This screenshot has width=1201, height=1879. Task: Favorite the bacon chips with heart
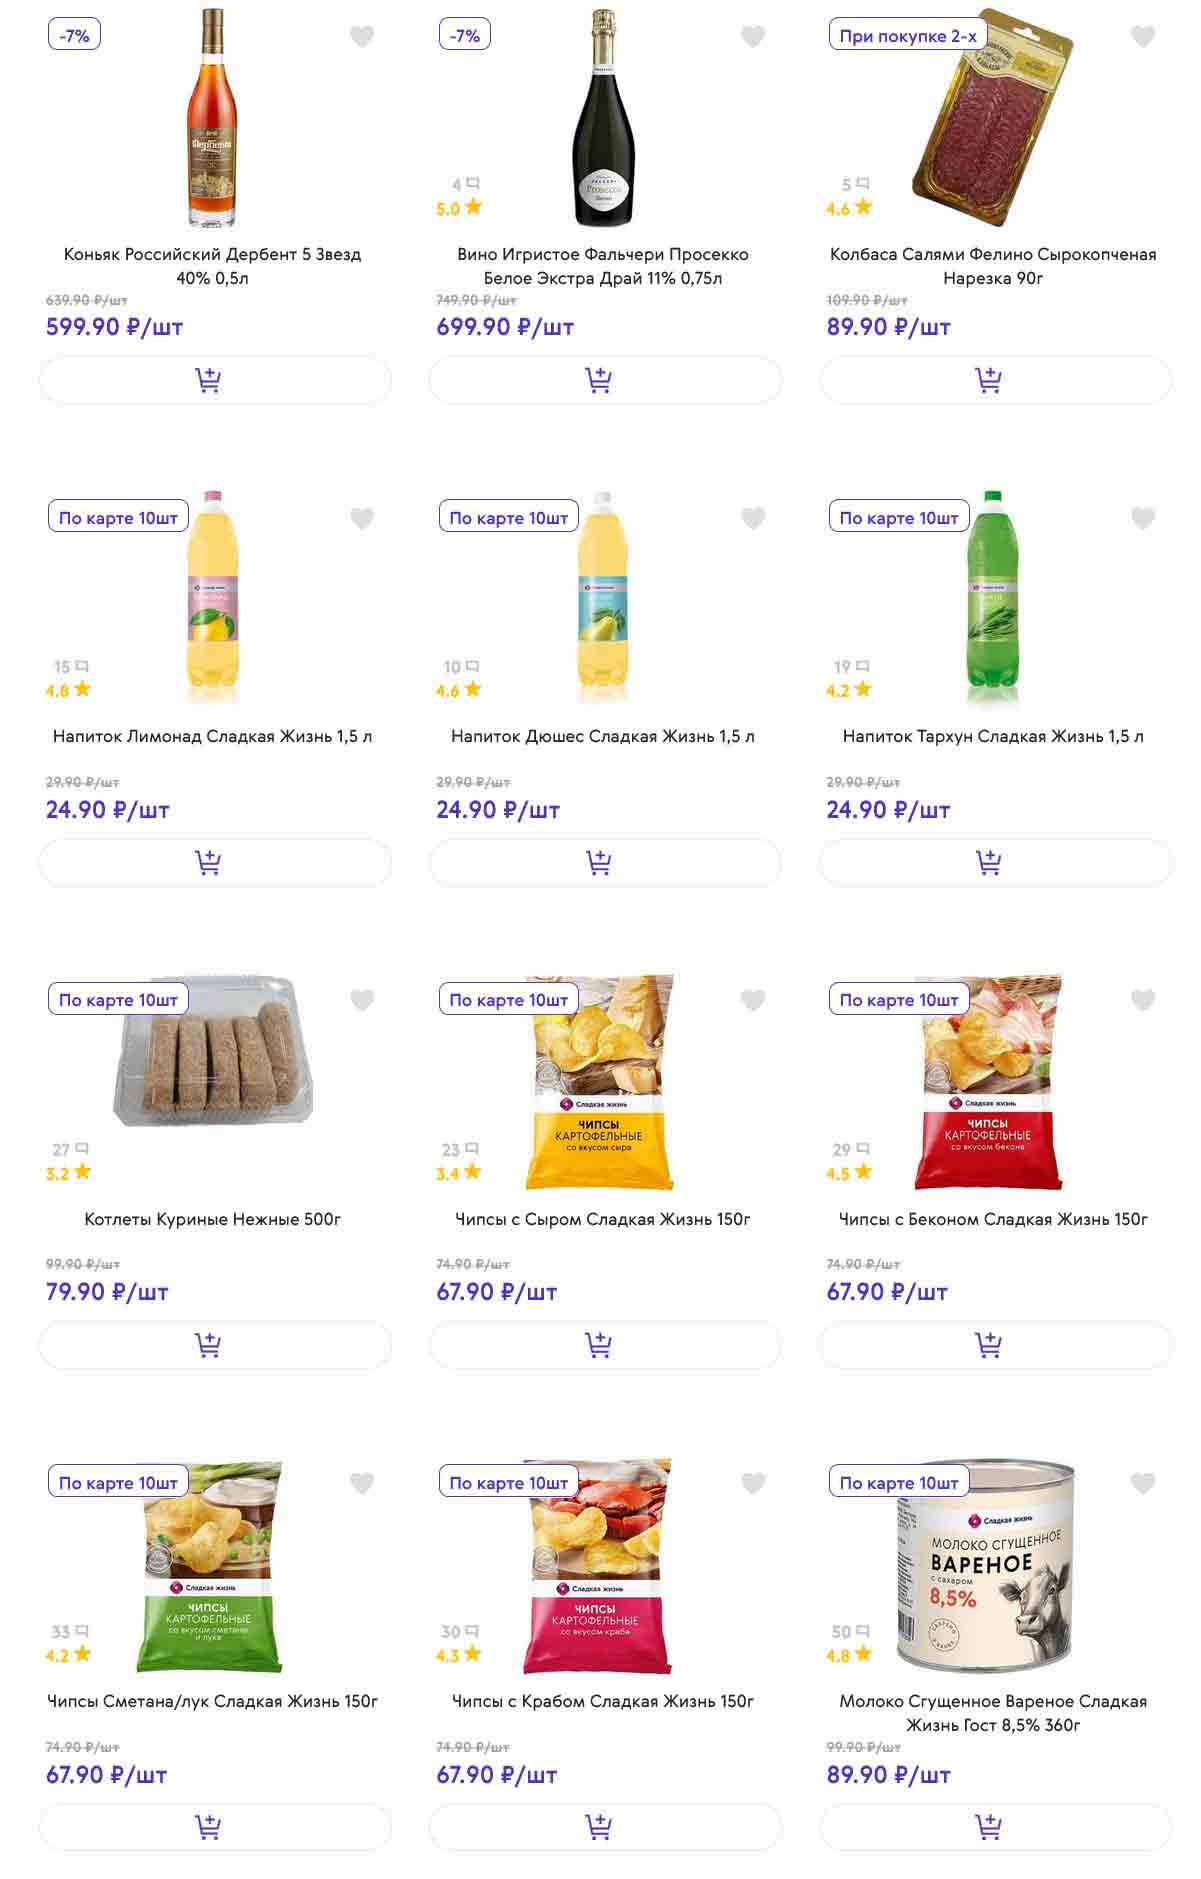click(x=1143, y=1000)
